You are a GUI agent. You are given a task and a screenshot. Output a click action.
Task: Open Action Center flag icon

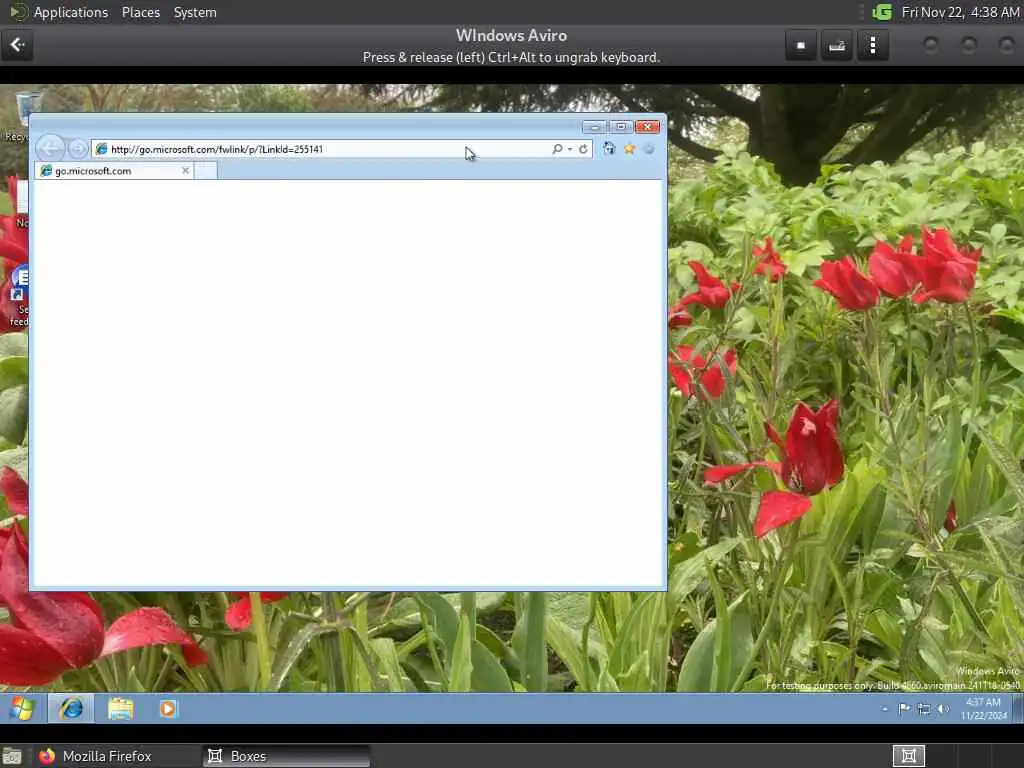click(904, 709)
